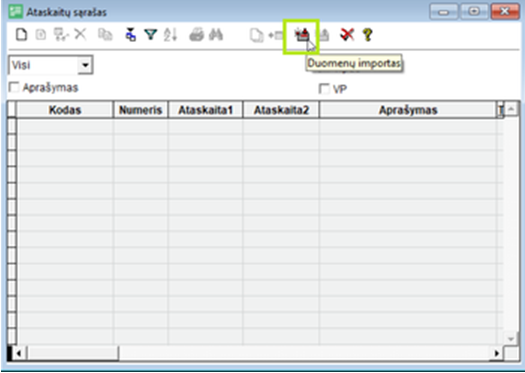The height and width of the screenshot is (373, 525).
Task: Click the grayed copy pages icon
Action: (105, 35)
